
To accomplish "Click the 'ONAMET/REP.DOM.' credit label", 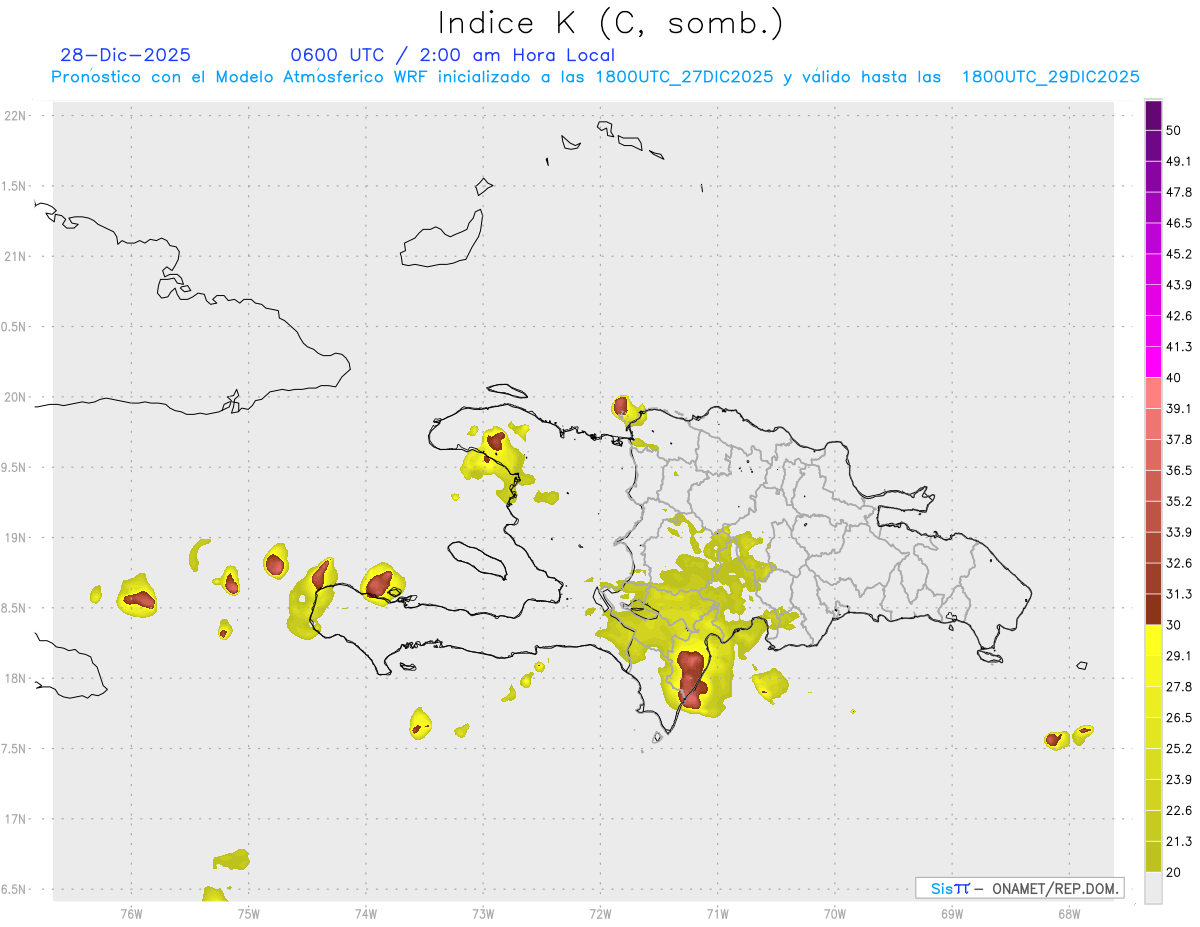I will [1055, 888].
